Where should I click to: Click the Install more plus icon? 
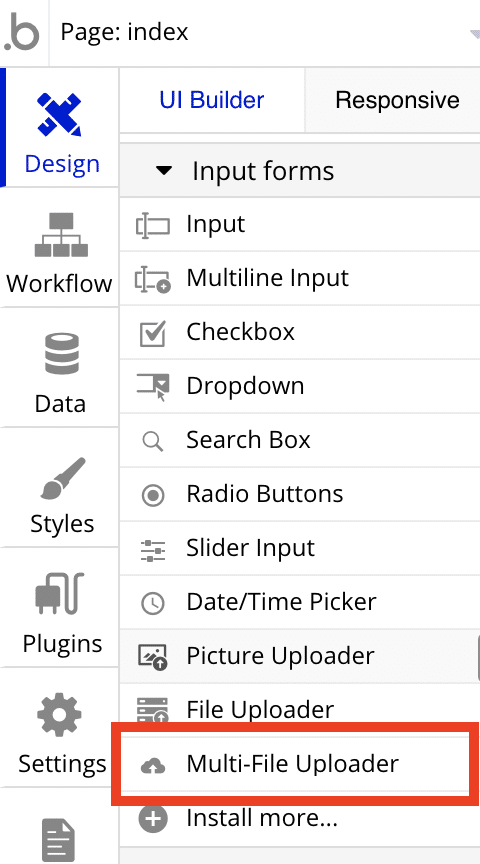[153, 819]
